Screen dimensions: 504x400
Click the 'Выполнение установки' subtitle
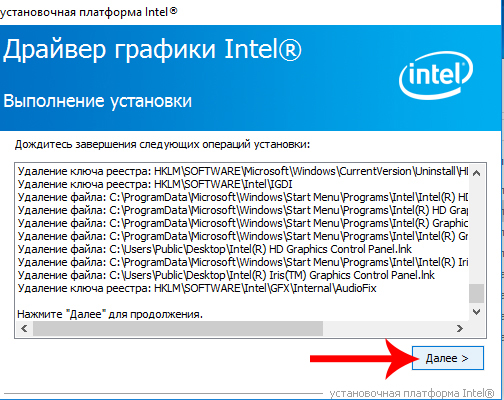coord(97,101)
